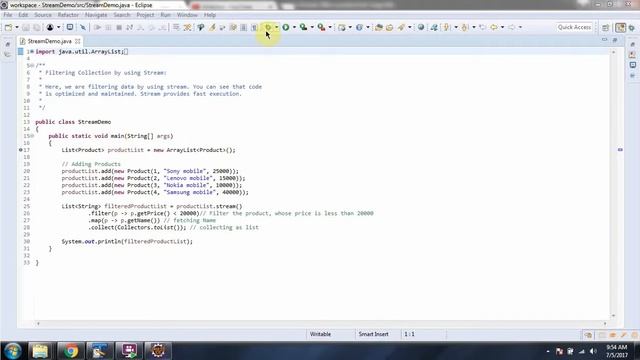640x360 pixels.
Task: Click the Windows Start button
Action: (x=13, y=351)
